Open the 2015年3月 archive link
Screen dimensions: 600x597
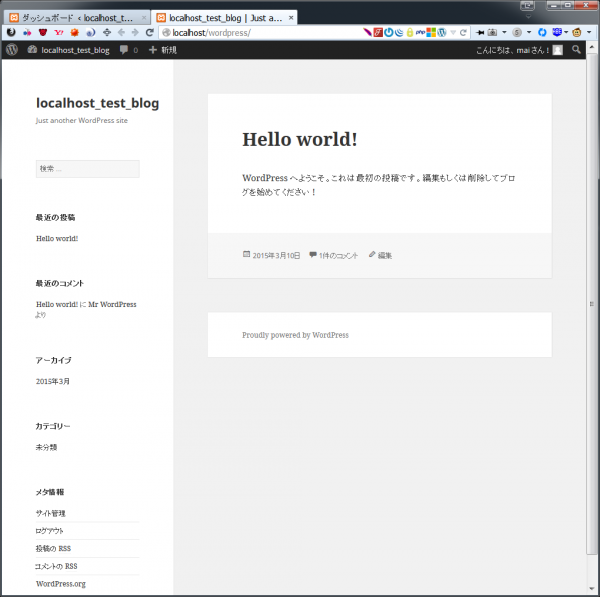click(x=53, y=381)
